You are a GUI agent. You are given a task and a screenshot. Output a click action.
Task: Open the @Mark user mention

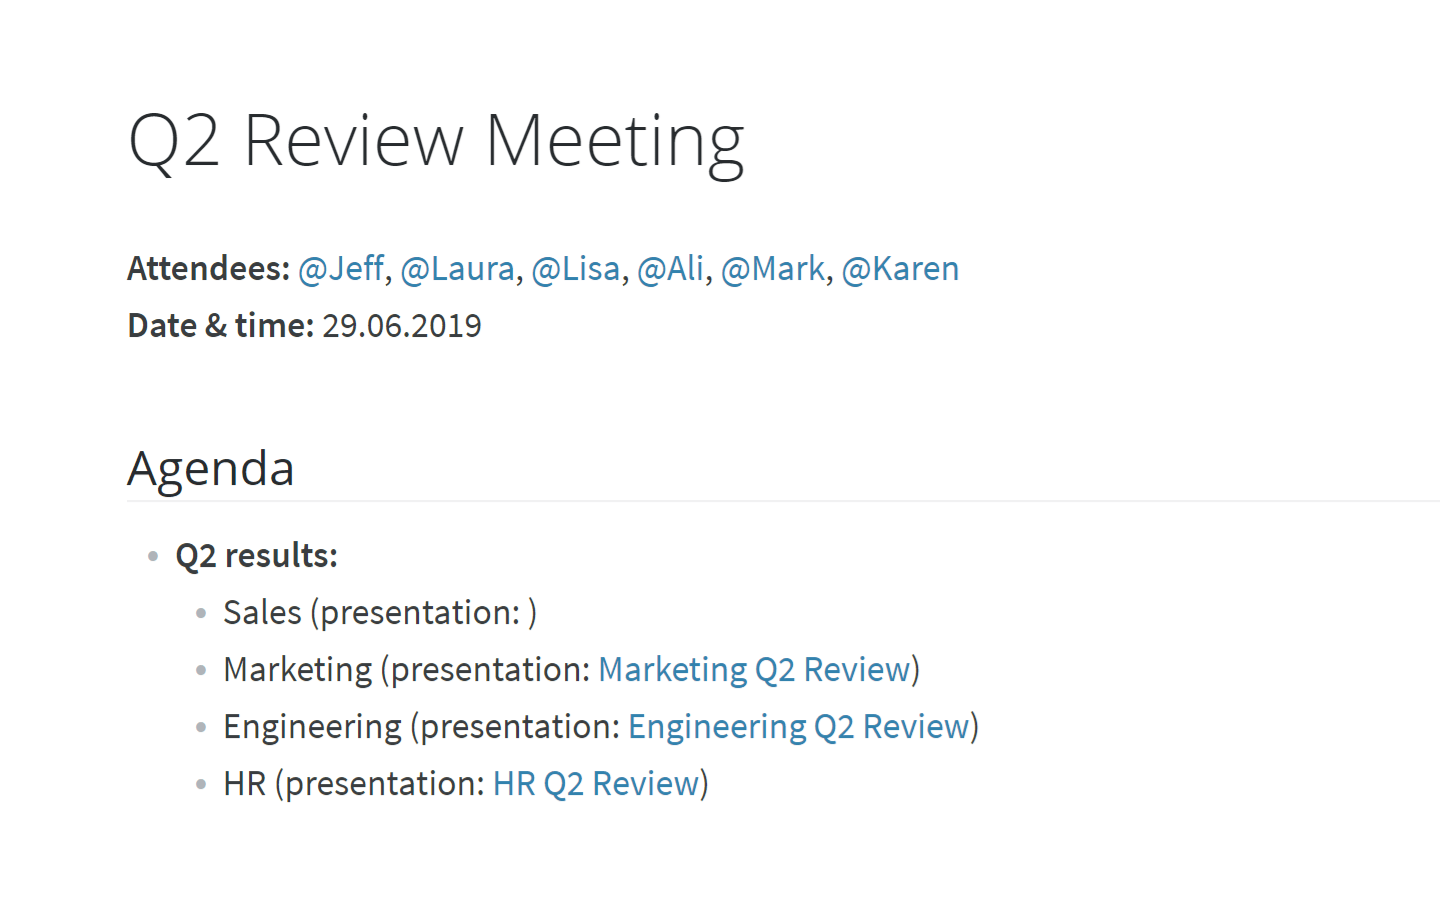(773, 269)
